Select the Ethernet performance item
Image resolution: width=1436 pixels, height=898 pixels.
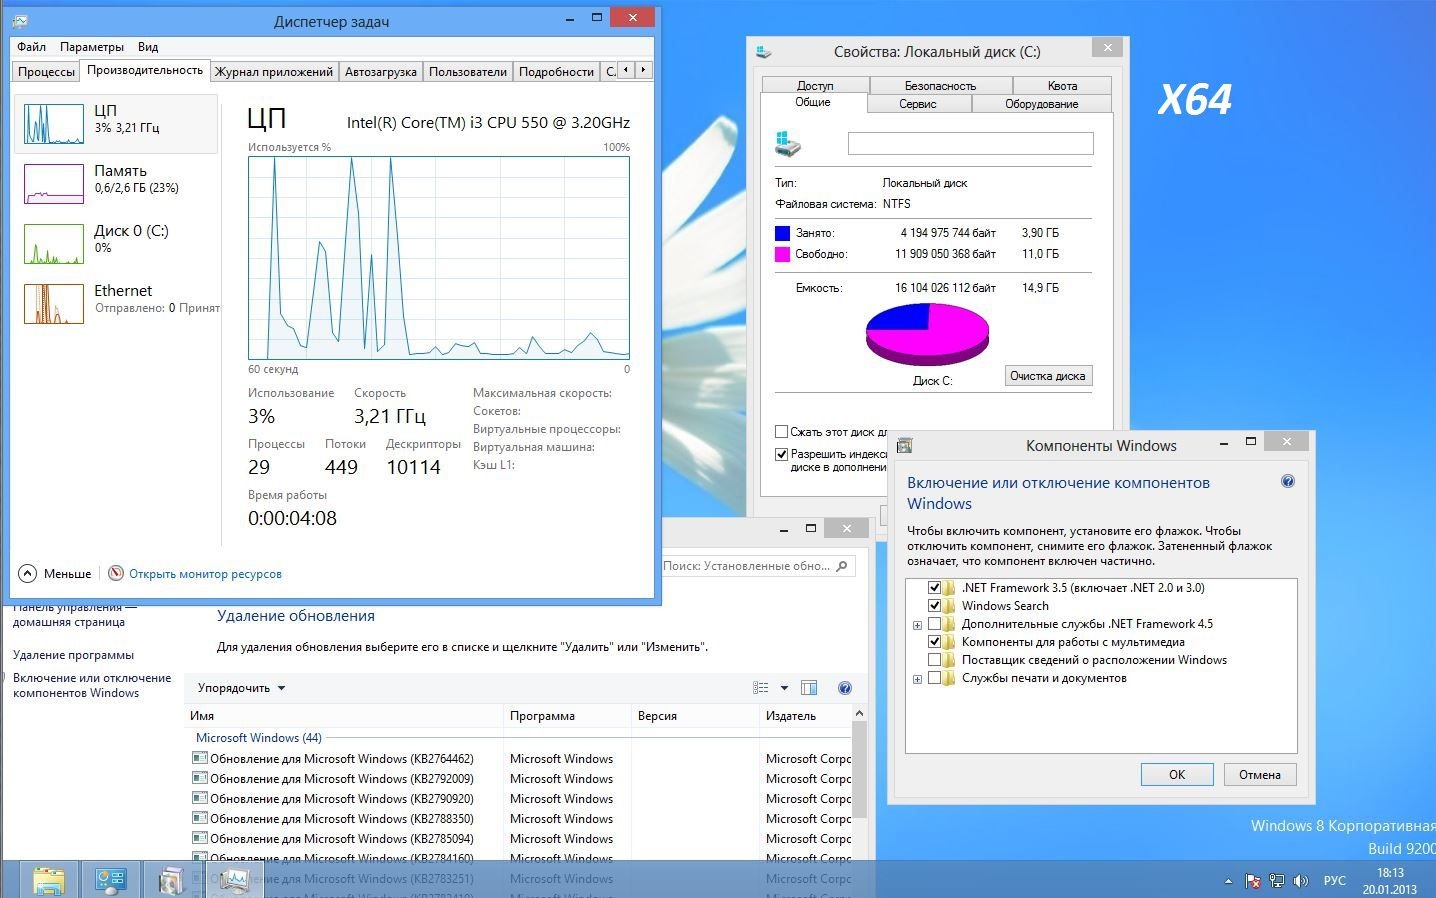tap(116, 303)
